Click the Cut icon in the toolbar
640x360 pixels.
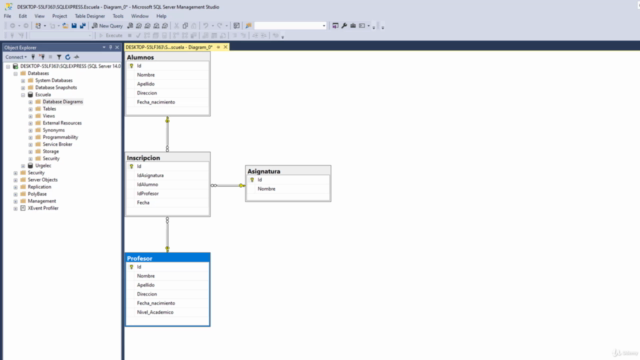point(176,26)
